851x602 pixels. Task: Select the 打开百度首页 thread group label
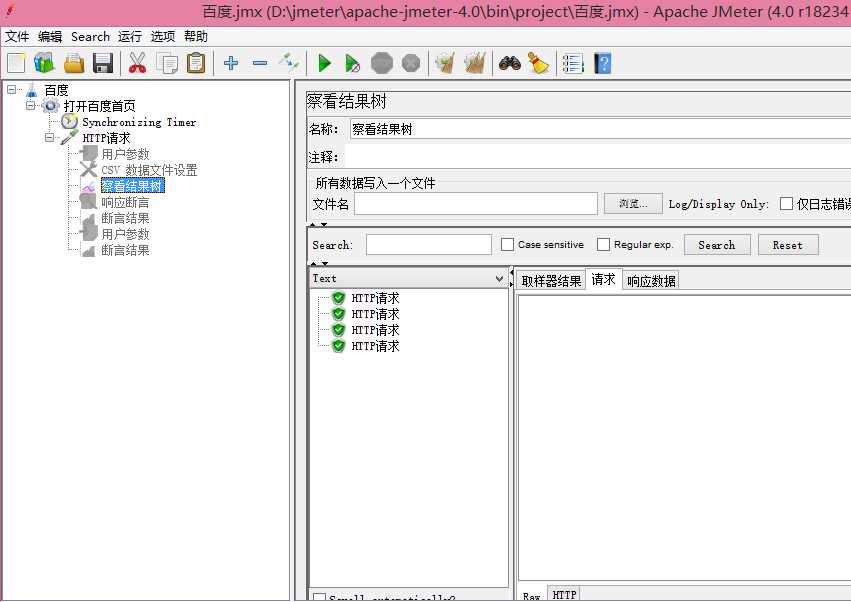click(x=99, y=106)
